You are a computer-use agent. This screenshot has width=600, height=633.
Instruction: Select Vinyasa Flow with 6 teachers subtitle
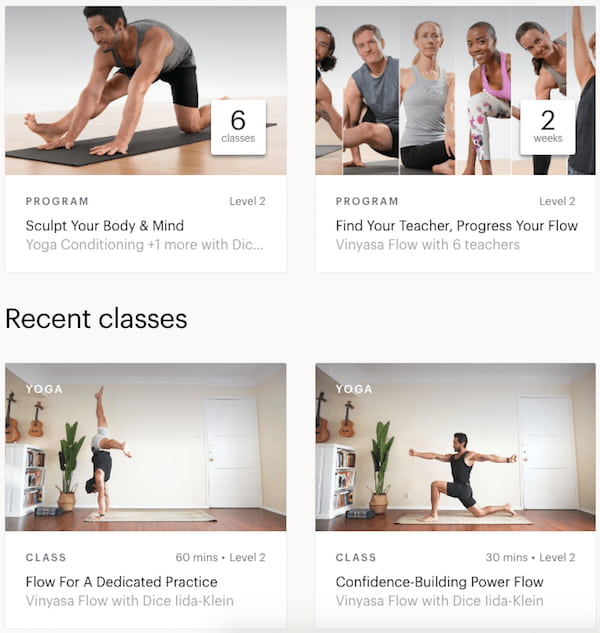point(428,245)
